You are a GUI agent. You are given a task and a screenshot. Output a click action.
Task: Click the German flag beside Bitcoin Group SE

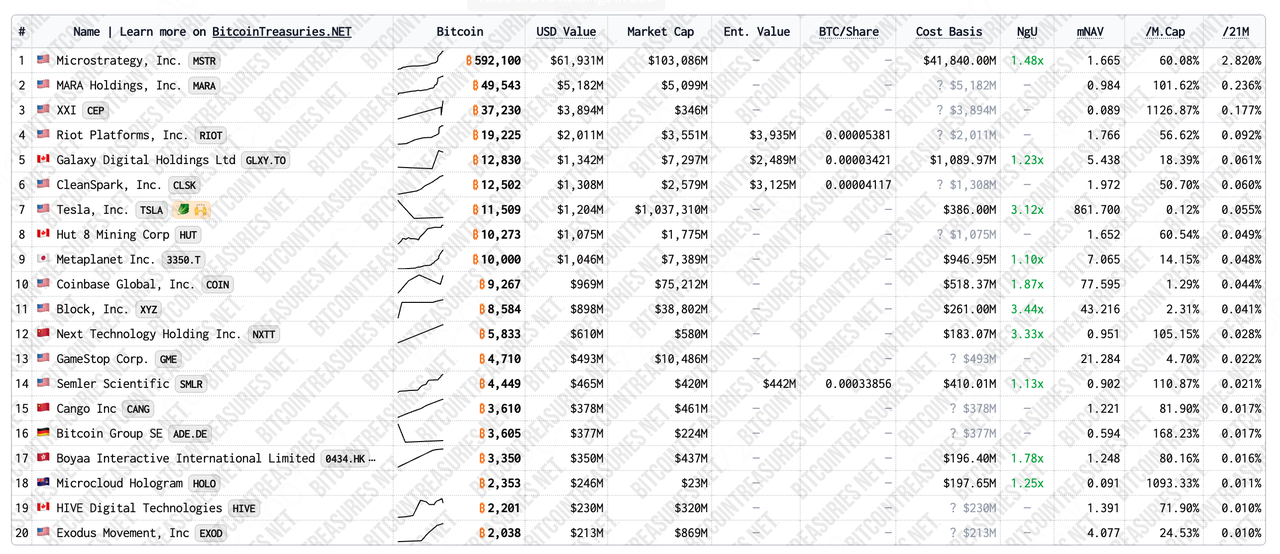43,434
